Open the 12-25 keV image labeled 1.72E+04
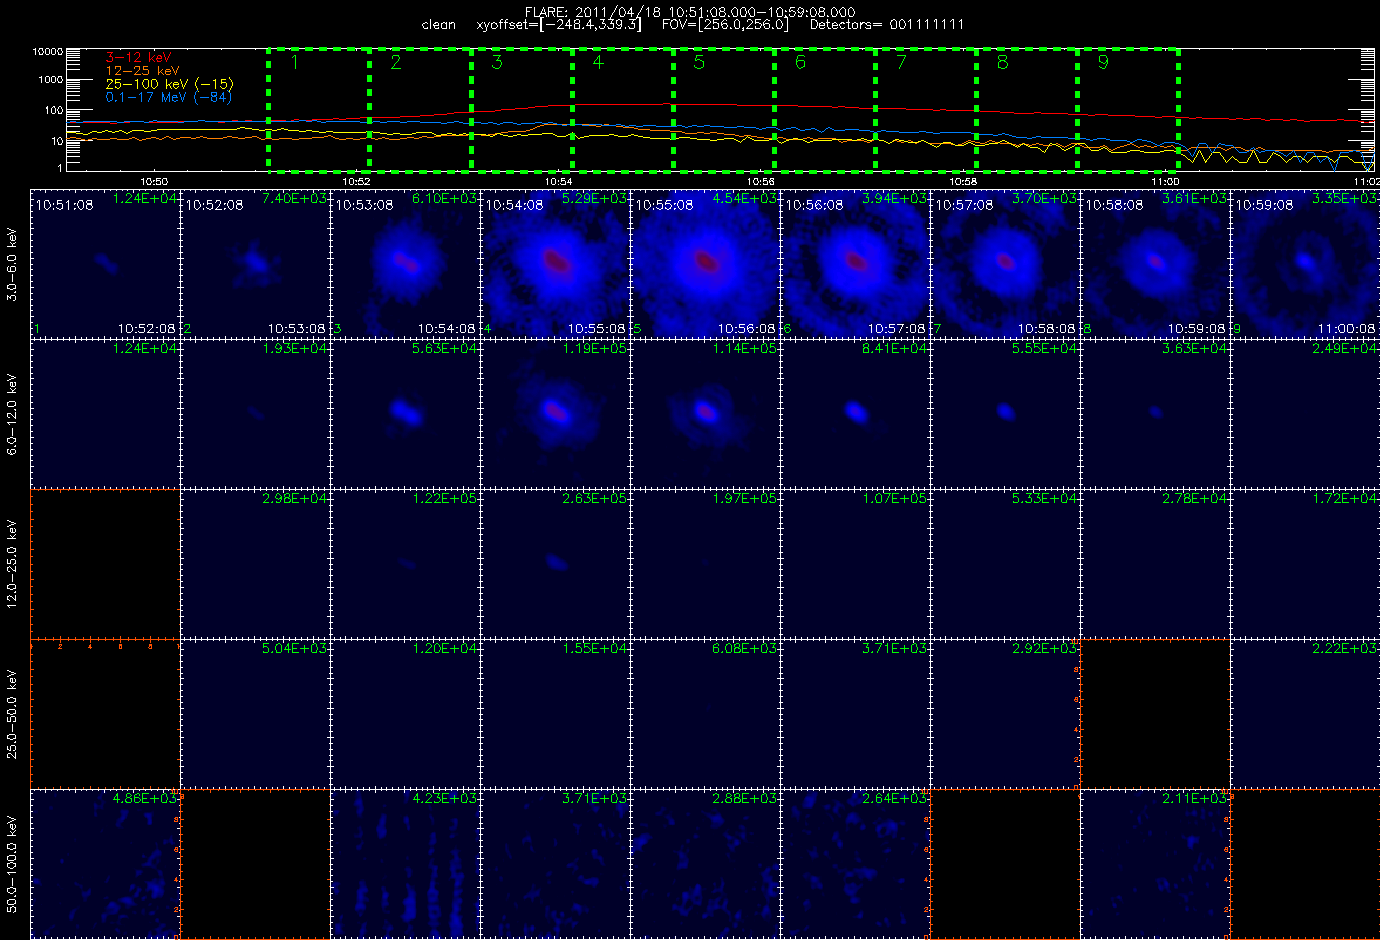Screen dimensions: 1380x940 (x=1306, y=563)
